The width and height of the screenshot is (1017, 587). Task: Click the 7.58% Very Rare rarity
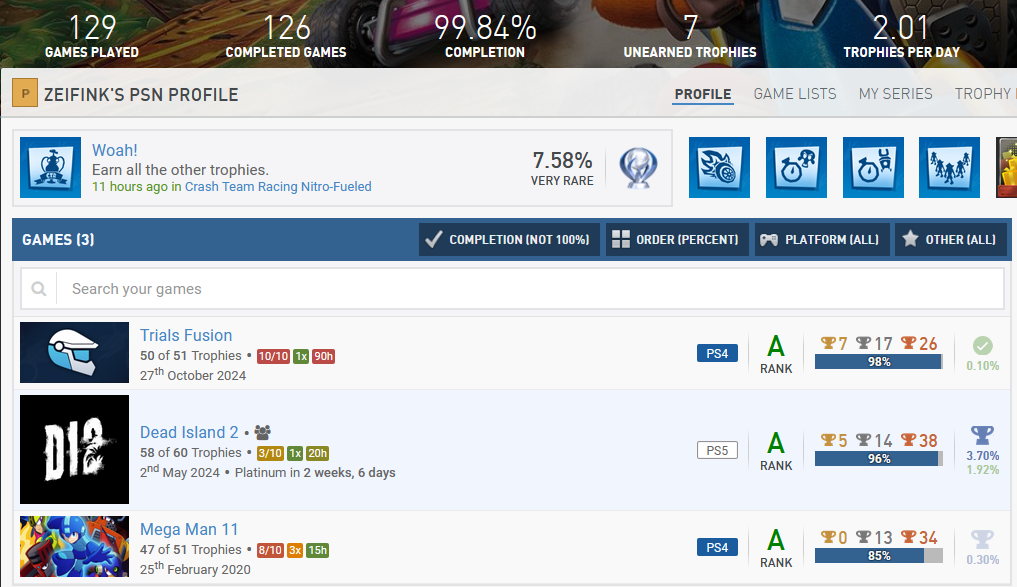click(x=562, y=168)
